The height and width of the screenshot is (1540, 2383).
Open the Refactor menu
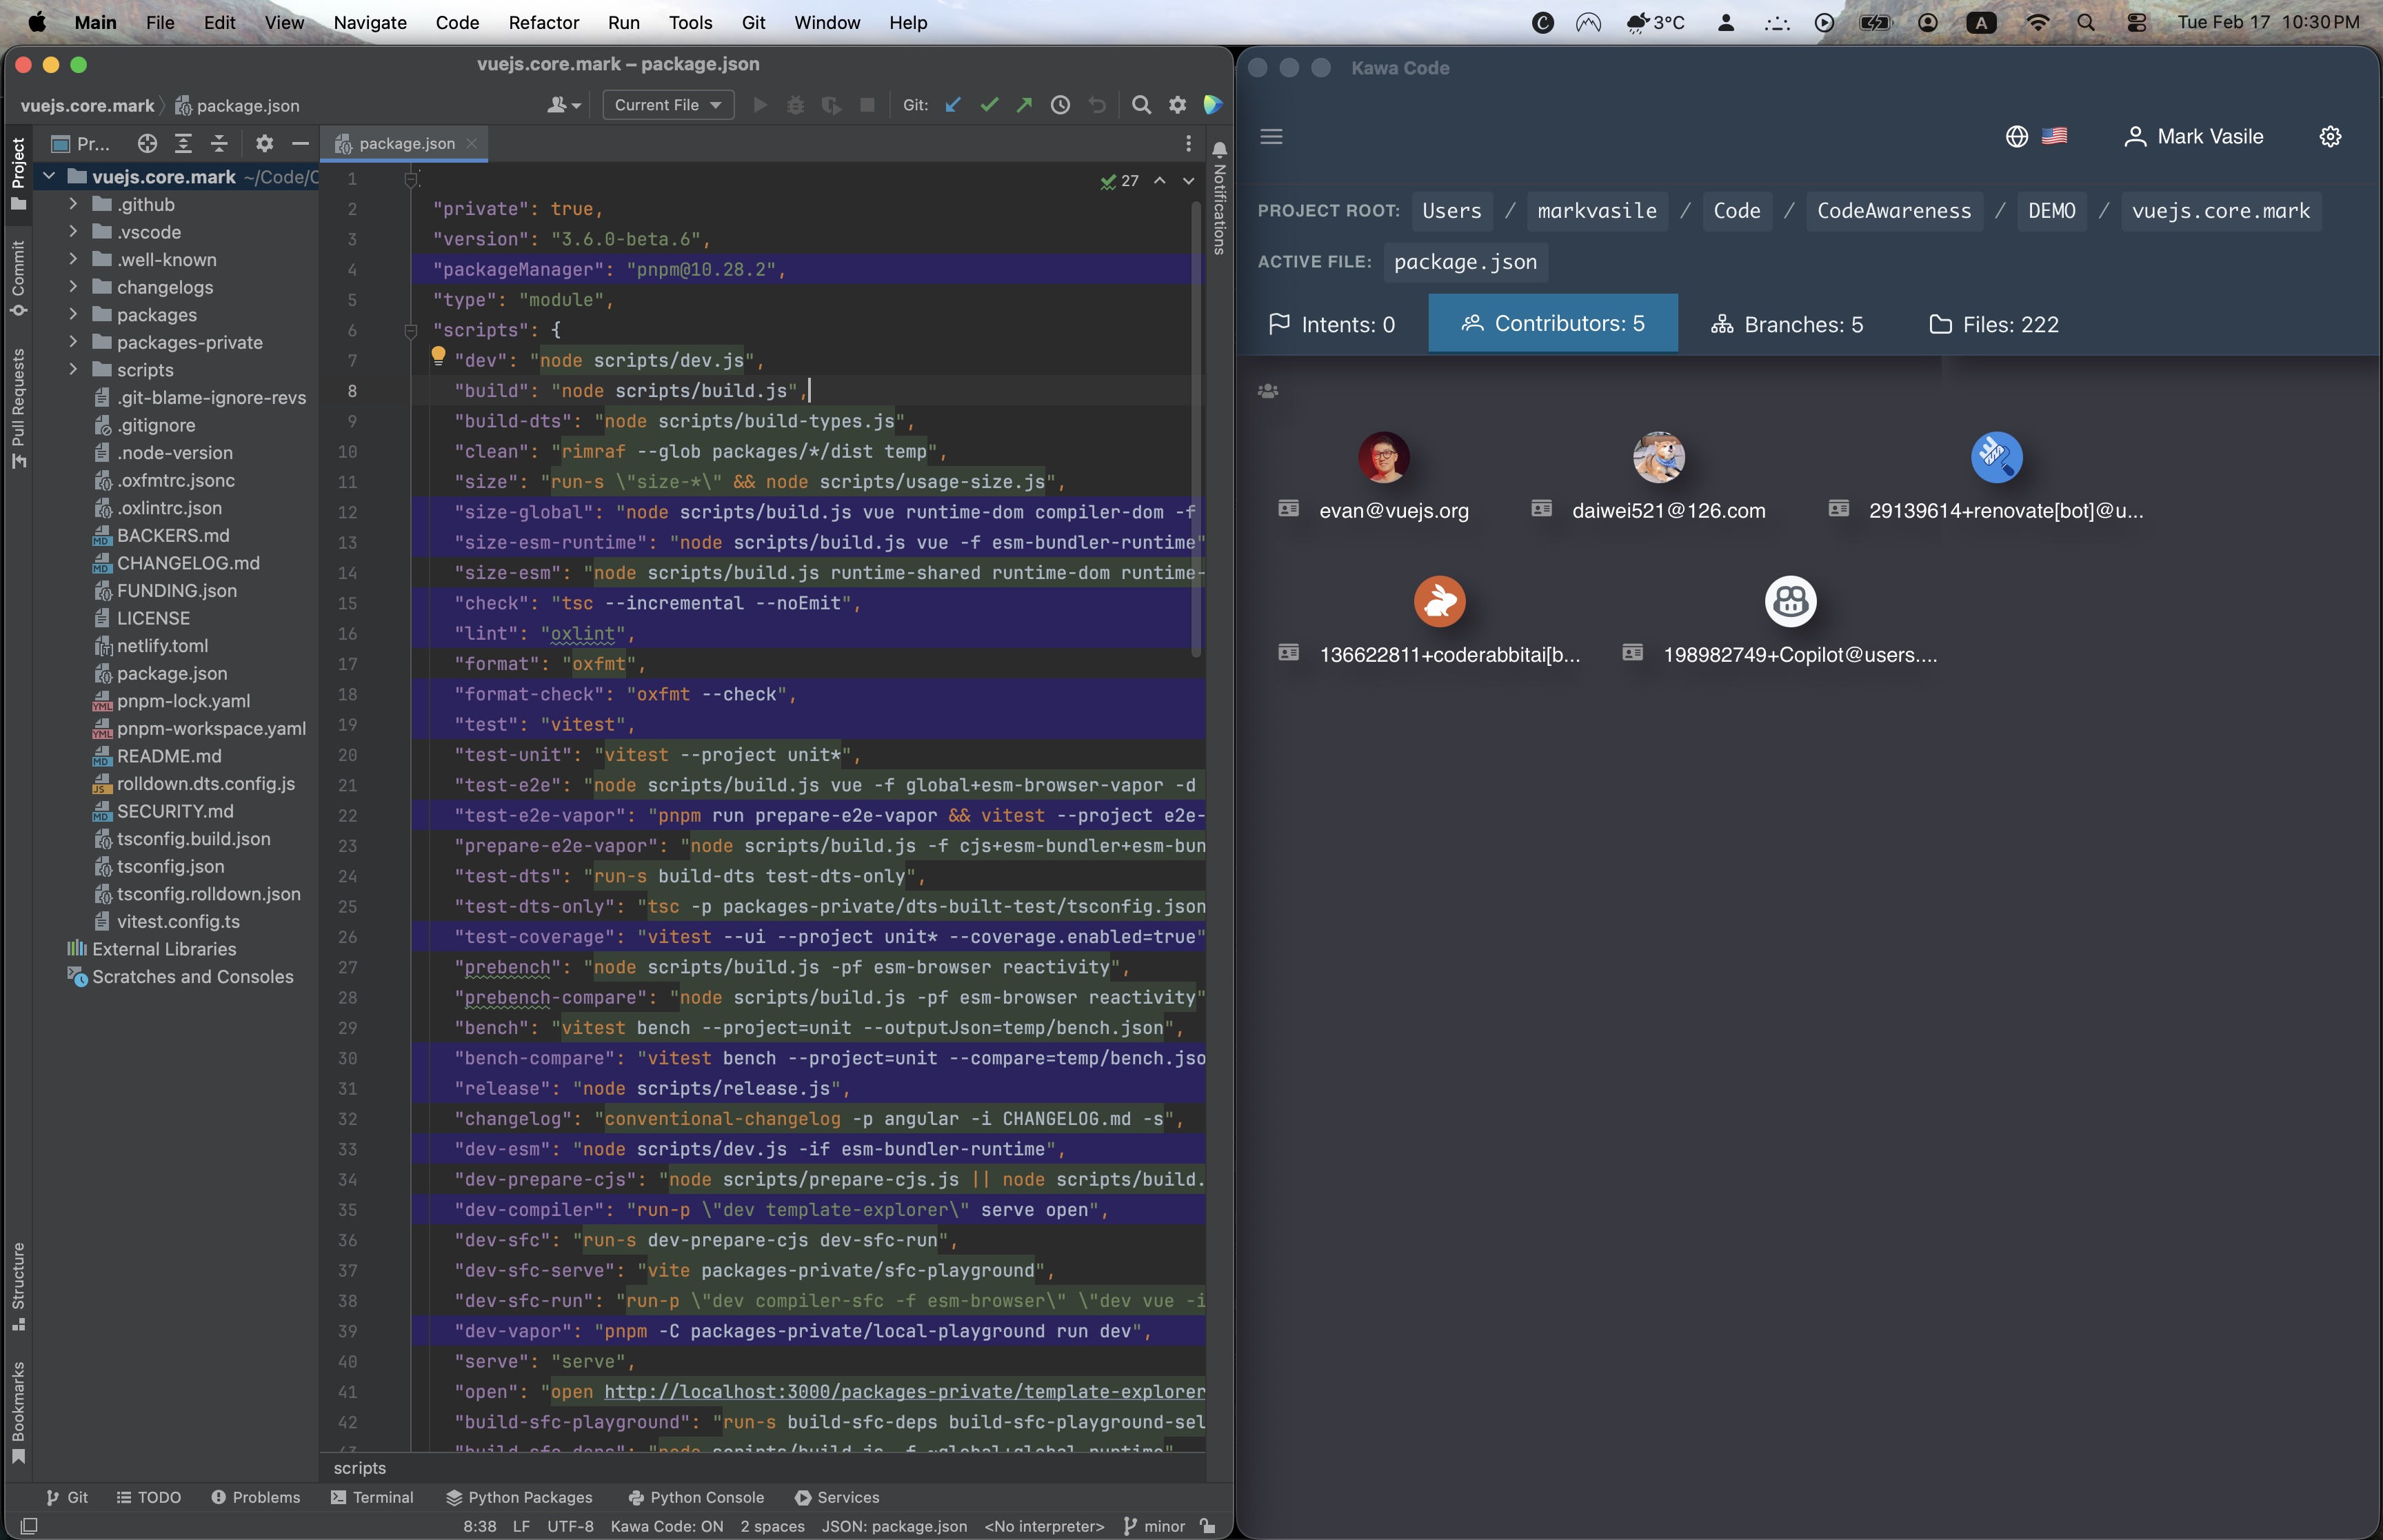(x=543, y=22)
